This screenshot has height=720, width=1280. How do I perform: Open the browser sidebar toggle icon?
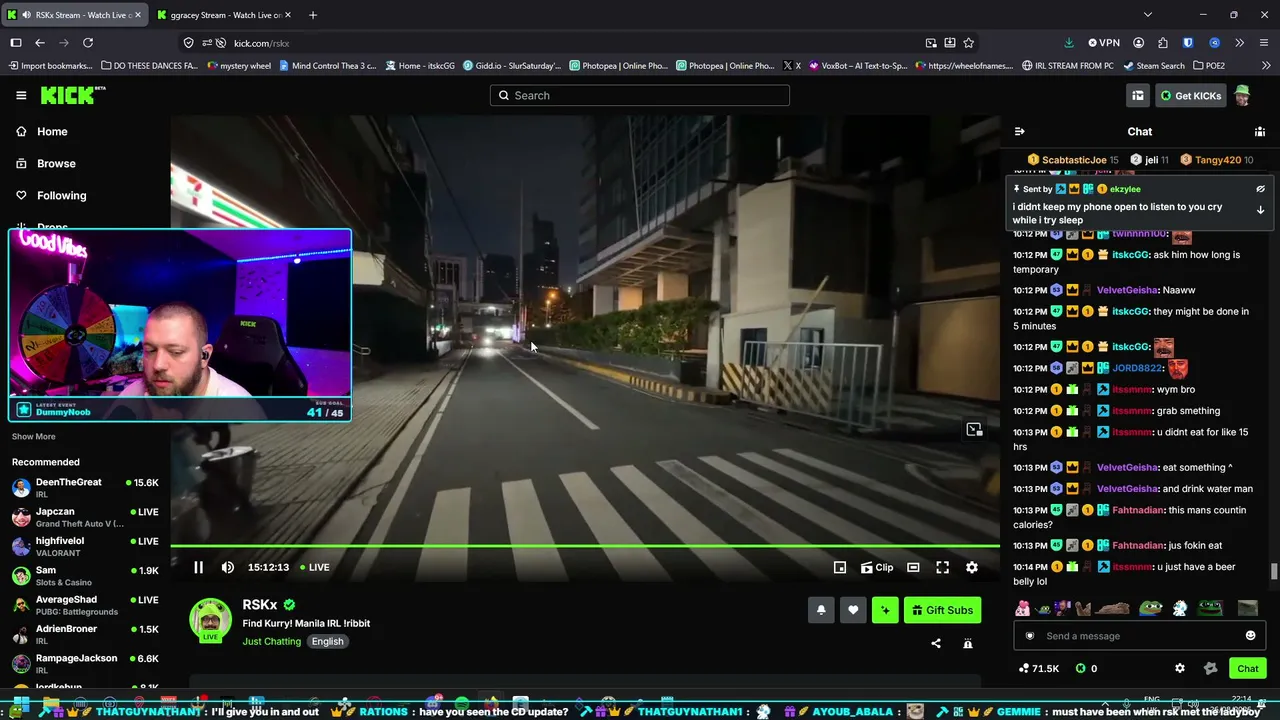pos(16,43)
